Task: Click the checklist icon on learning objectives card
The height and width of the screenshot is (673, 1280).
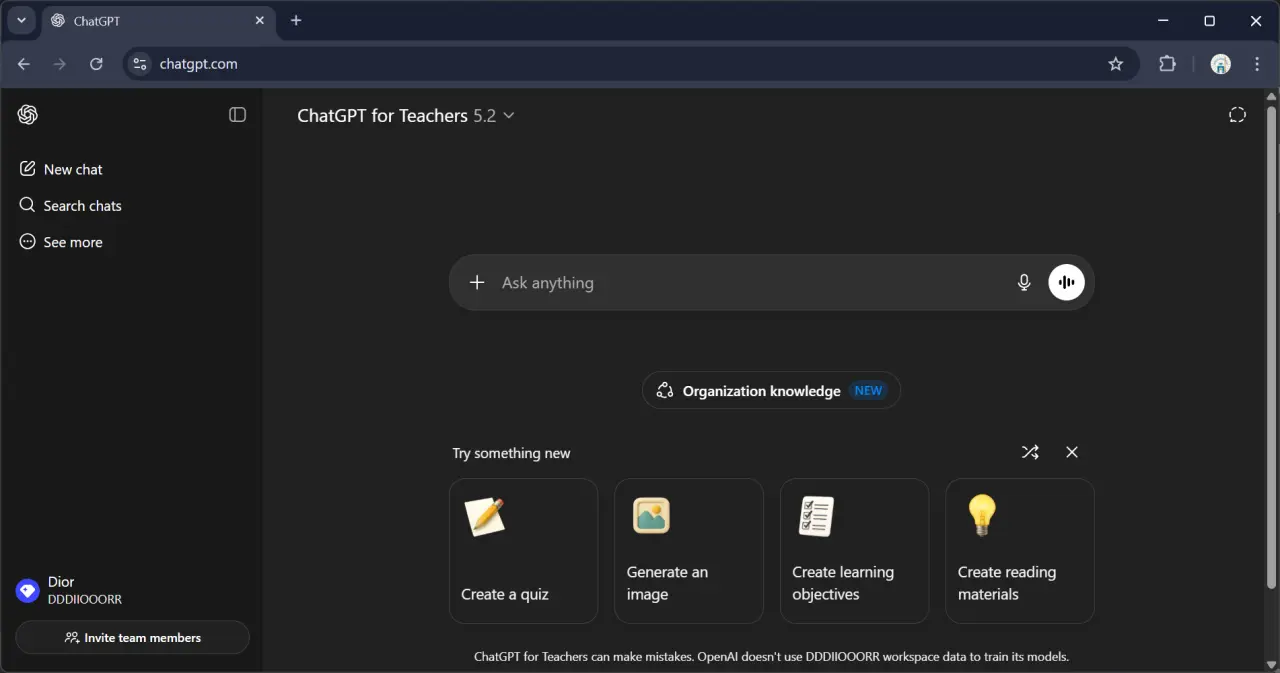Action: point(816,516)
